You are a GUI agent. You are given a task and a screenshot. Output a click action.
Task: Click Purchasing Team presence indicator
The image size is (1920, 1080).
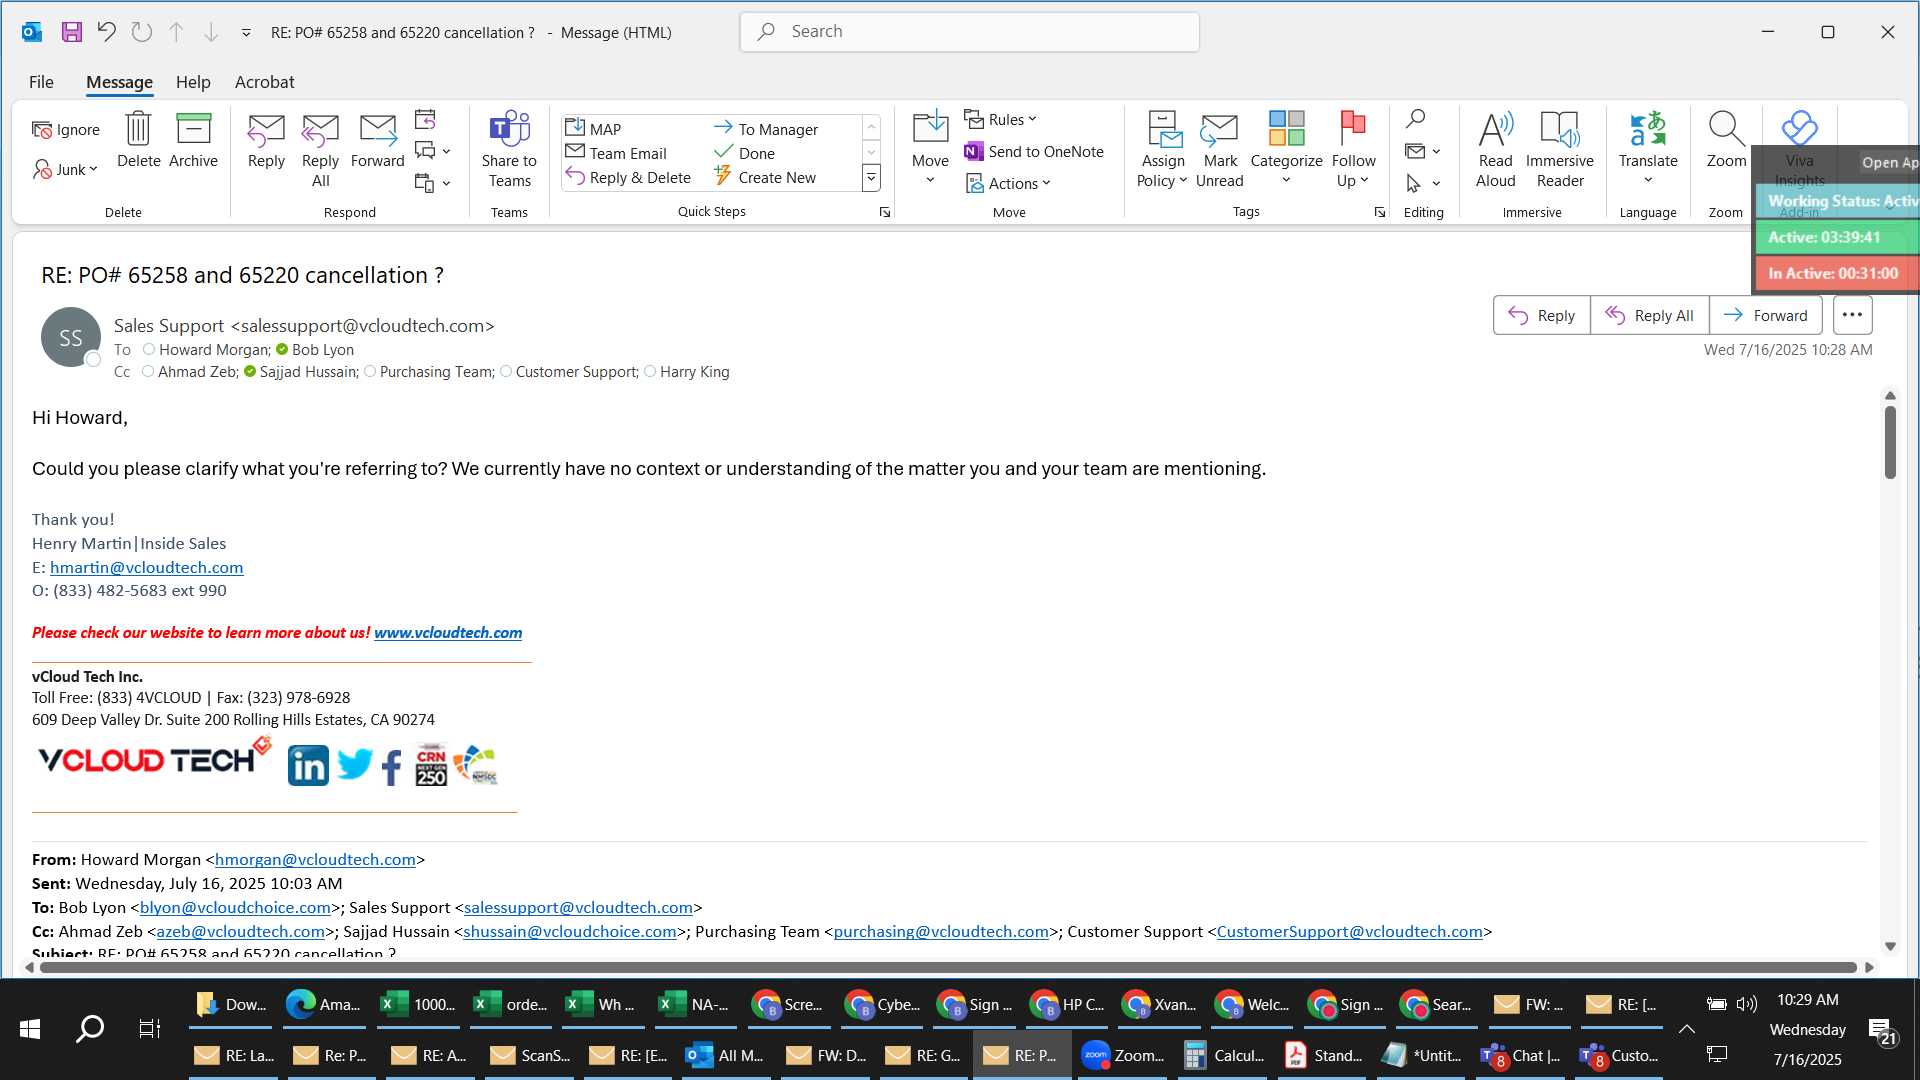(370, 372)
